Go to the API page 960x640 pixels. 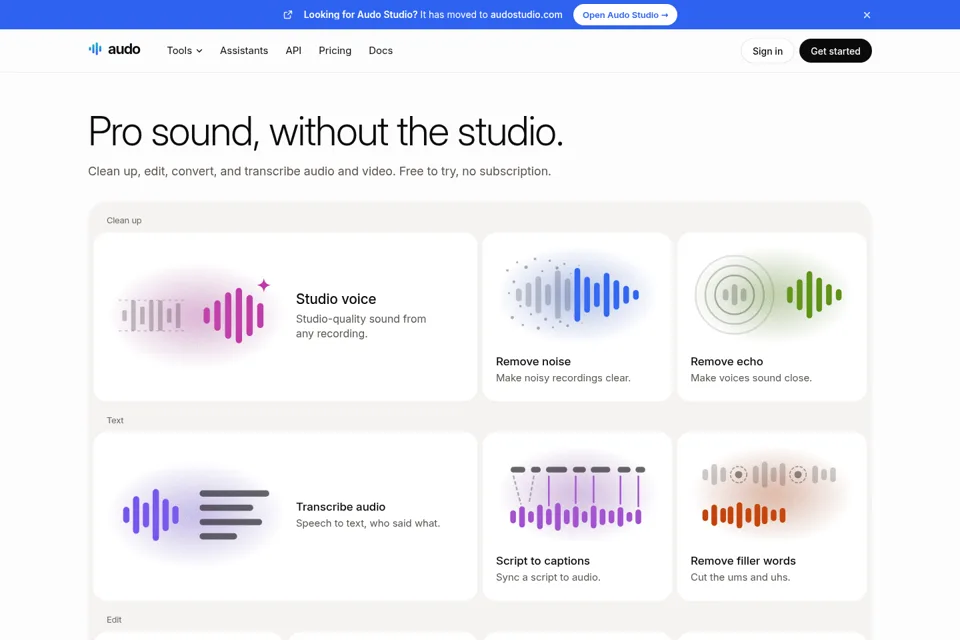click(x=293, y=50)
